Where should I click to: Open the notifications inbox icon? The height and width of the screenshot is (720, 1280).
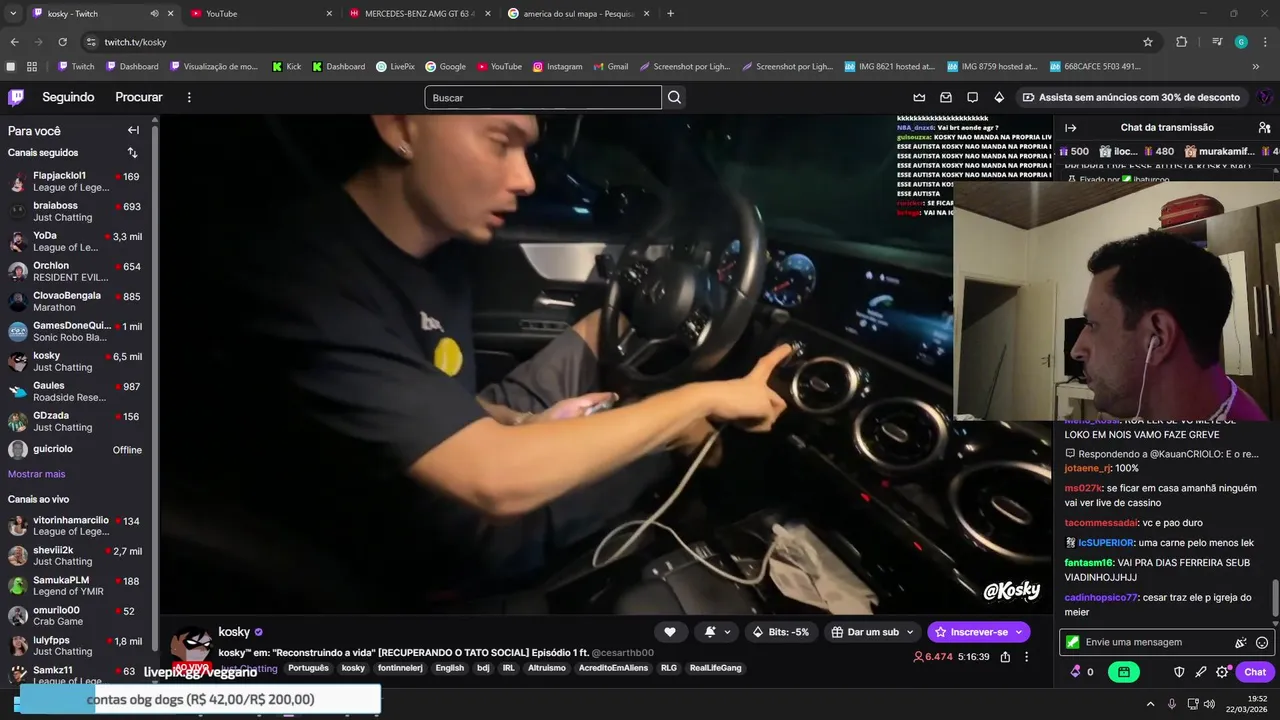coord(946,97)
